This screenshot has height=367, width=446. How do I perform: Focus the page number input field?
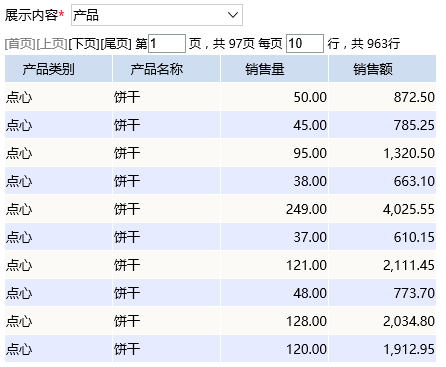pyautogui.click(x=167, y=43)
